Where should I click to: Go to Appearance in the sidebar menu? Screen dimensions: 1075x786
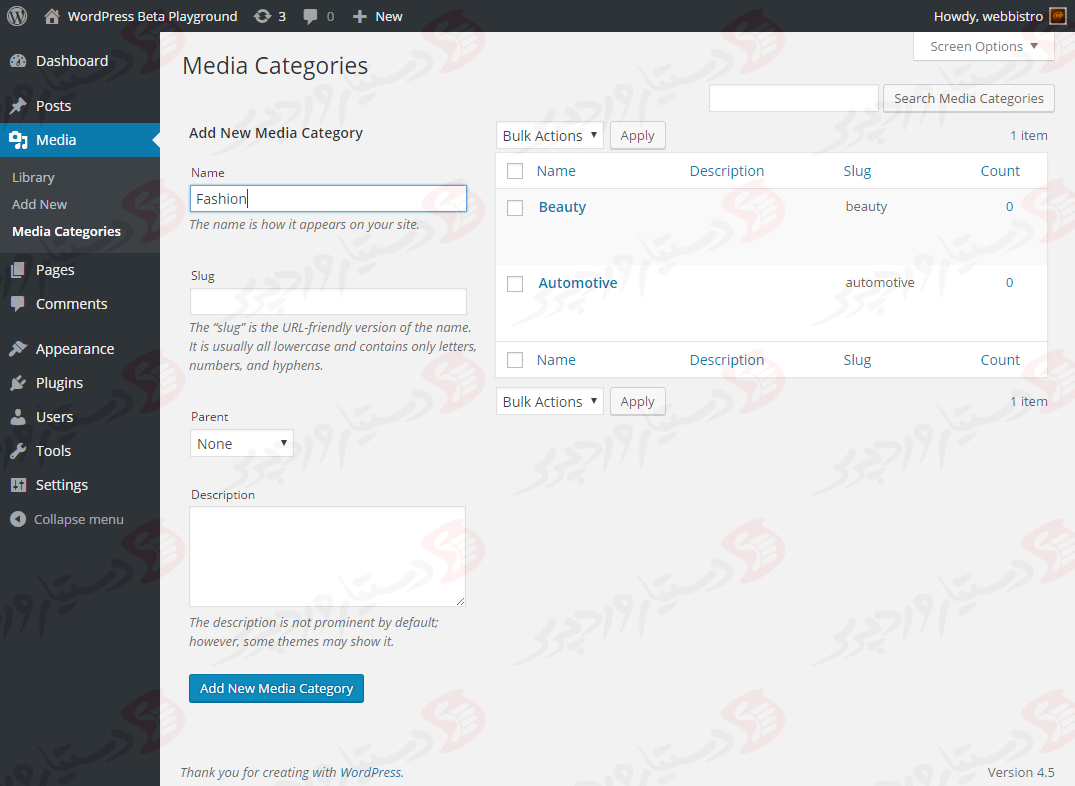pos(74,349)
